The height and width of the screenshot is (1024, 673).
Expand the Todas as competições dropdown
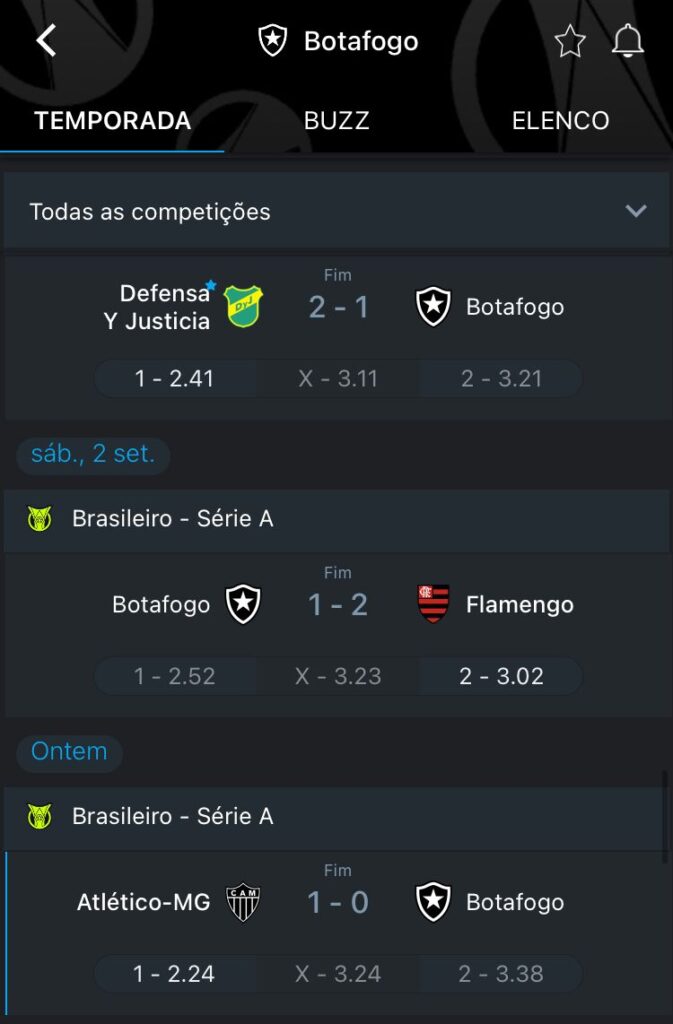pyautogui.click(x=336, y=212)
